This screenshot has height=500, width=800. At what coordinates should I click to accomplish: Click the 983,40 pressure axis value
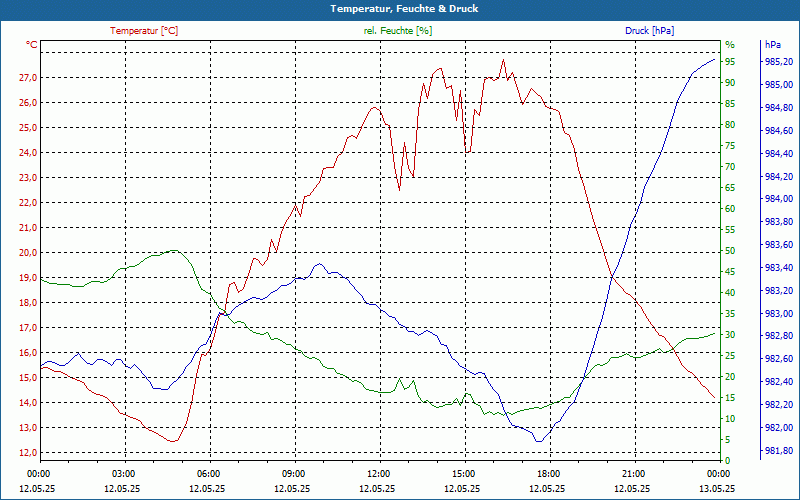779,268
